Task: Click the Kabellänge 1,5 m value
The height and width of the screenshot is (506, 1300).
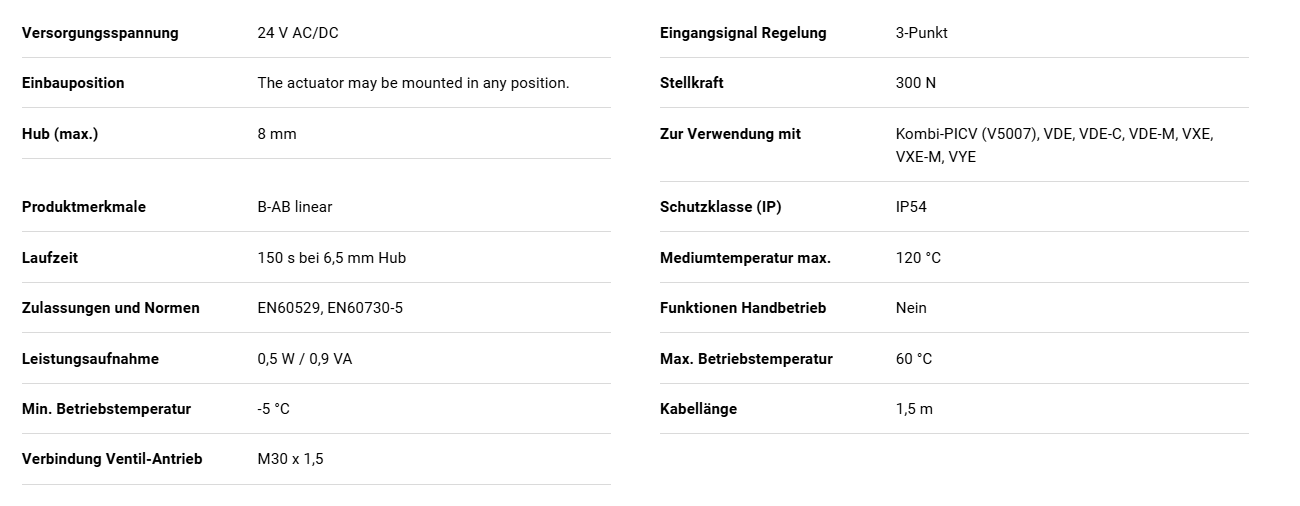Action: (x=914, y=409)
